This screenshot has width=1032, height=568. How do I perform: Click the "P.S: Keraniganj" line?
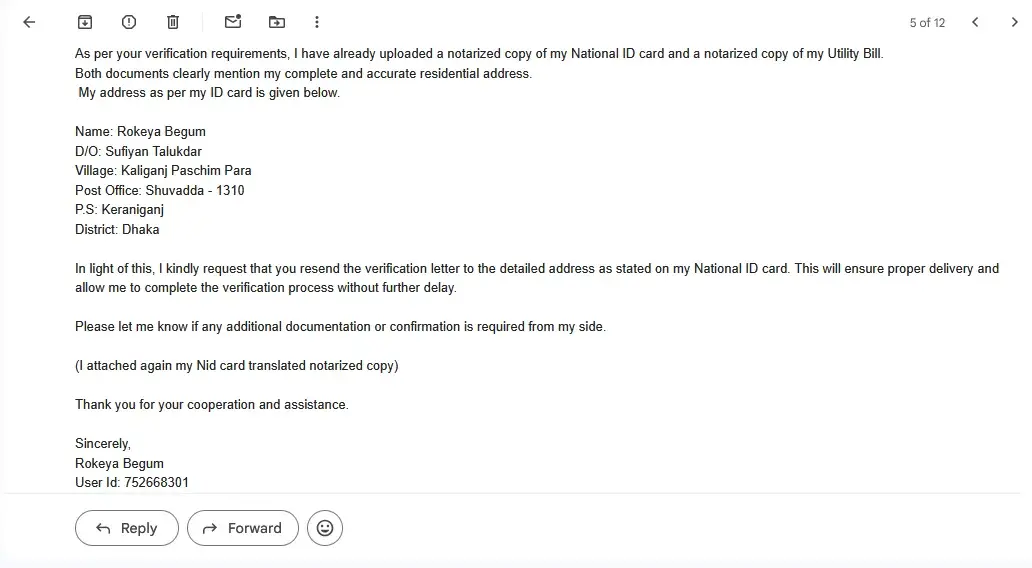(x=119, y=210)
